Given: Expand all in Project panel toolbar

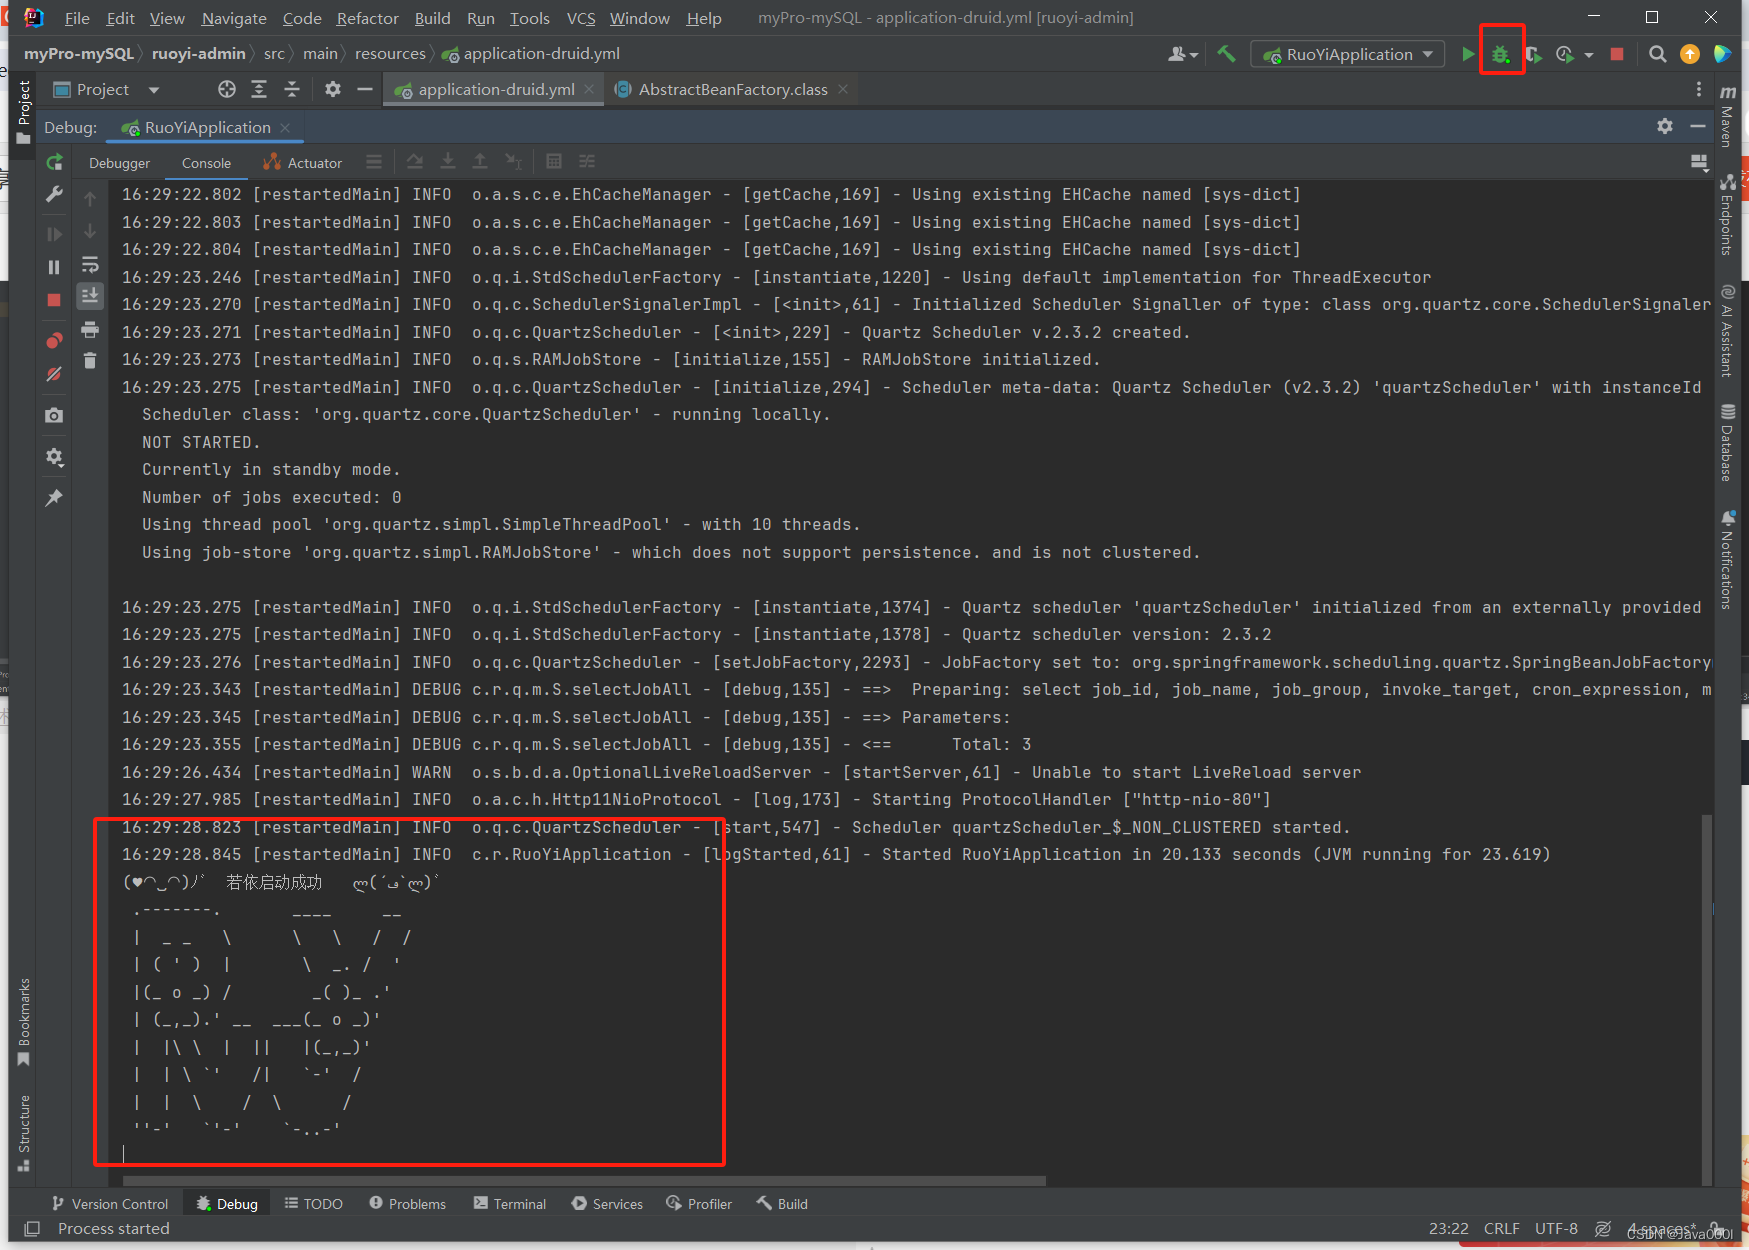Looking at the screenshot, I should [x=259, y=90].
